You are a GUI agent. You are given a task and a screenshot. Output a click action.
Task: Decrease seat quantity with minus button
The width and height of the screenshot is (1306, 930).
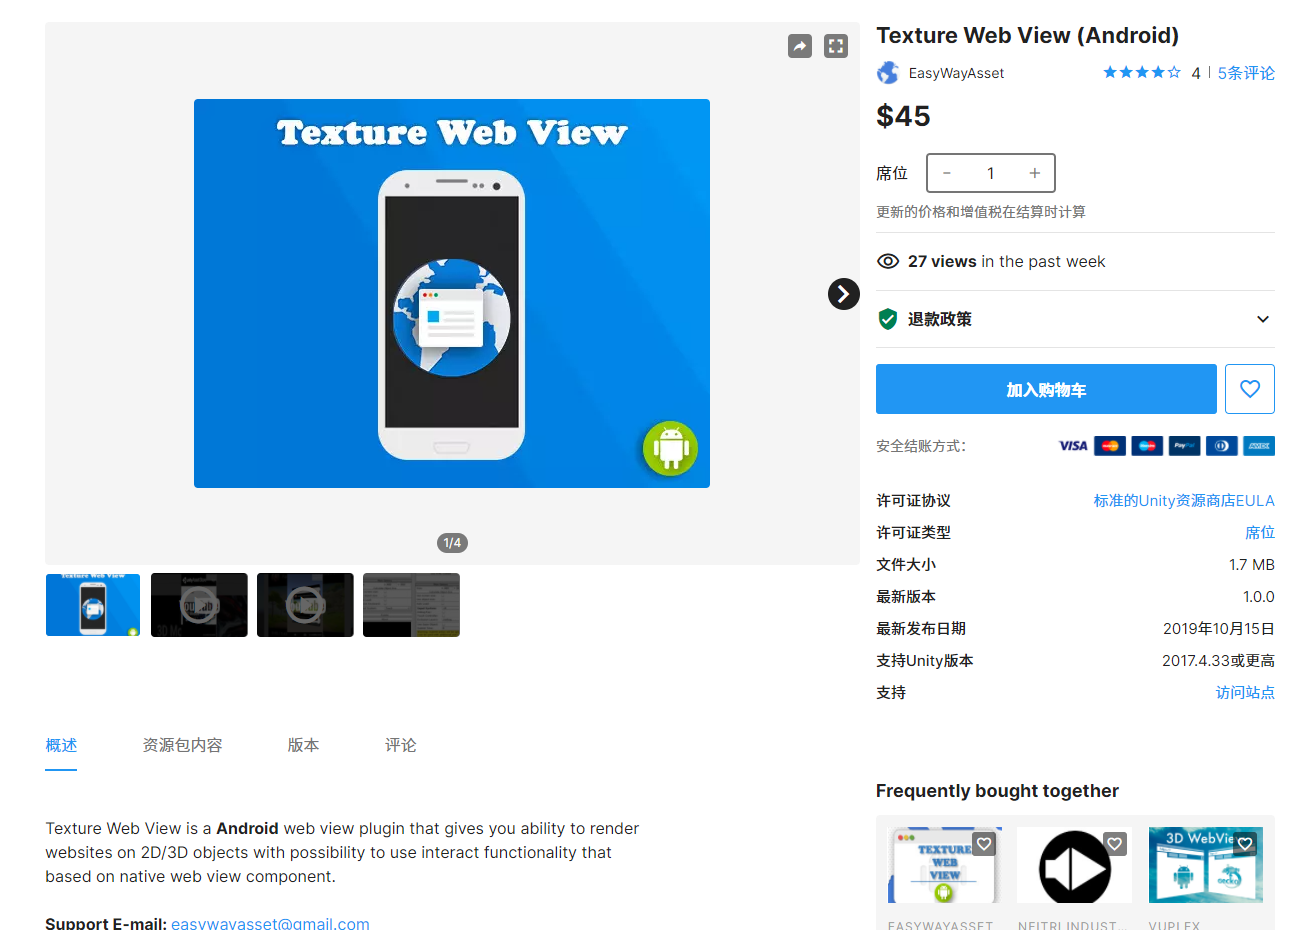[x=947, y=173]
